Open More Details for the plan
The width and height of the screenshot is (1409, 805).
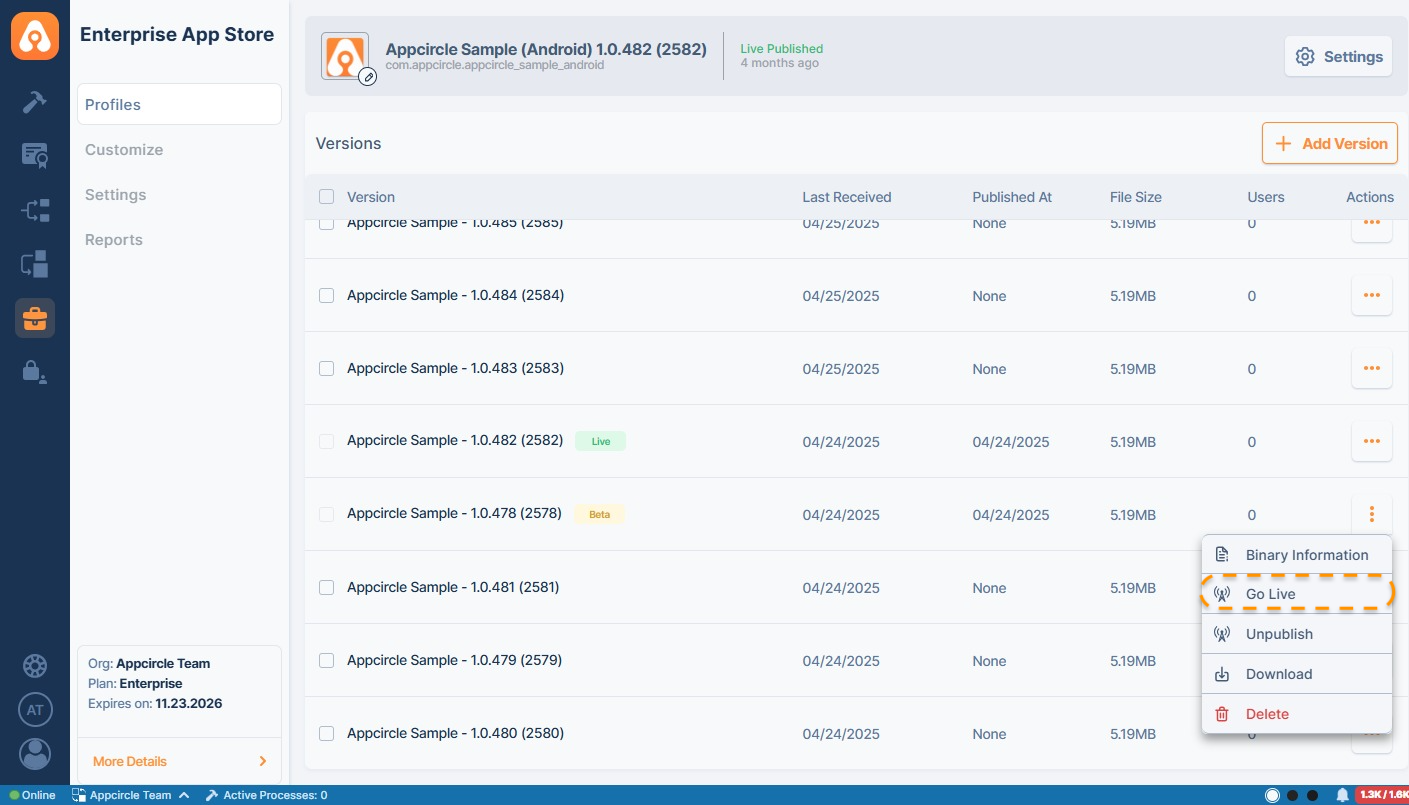[x=179, y=761]
